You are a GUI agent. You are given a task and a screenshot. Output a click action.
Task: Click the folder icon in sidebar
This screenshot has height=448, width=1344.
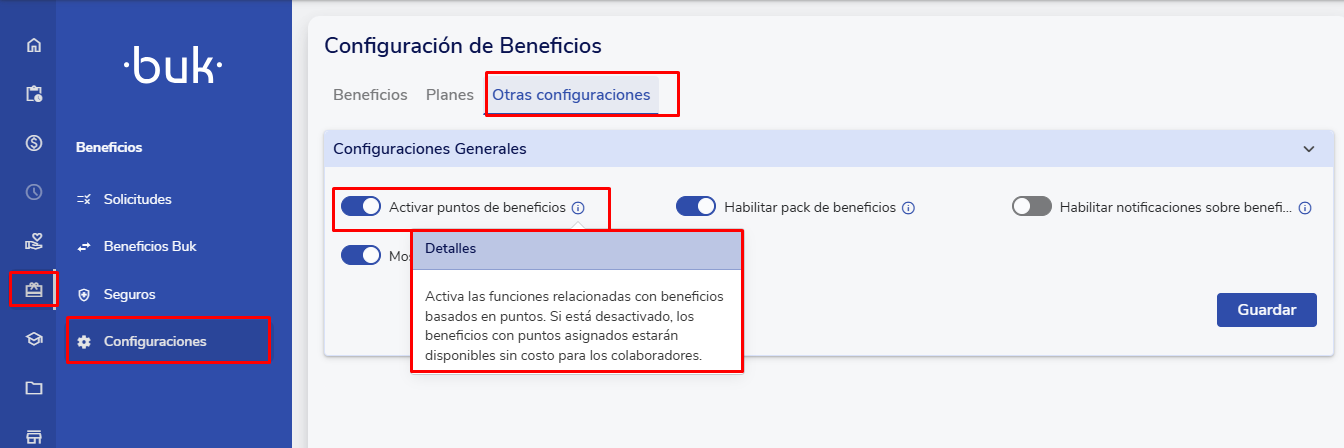(34, 387)
